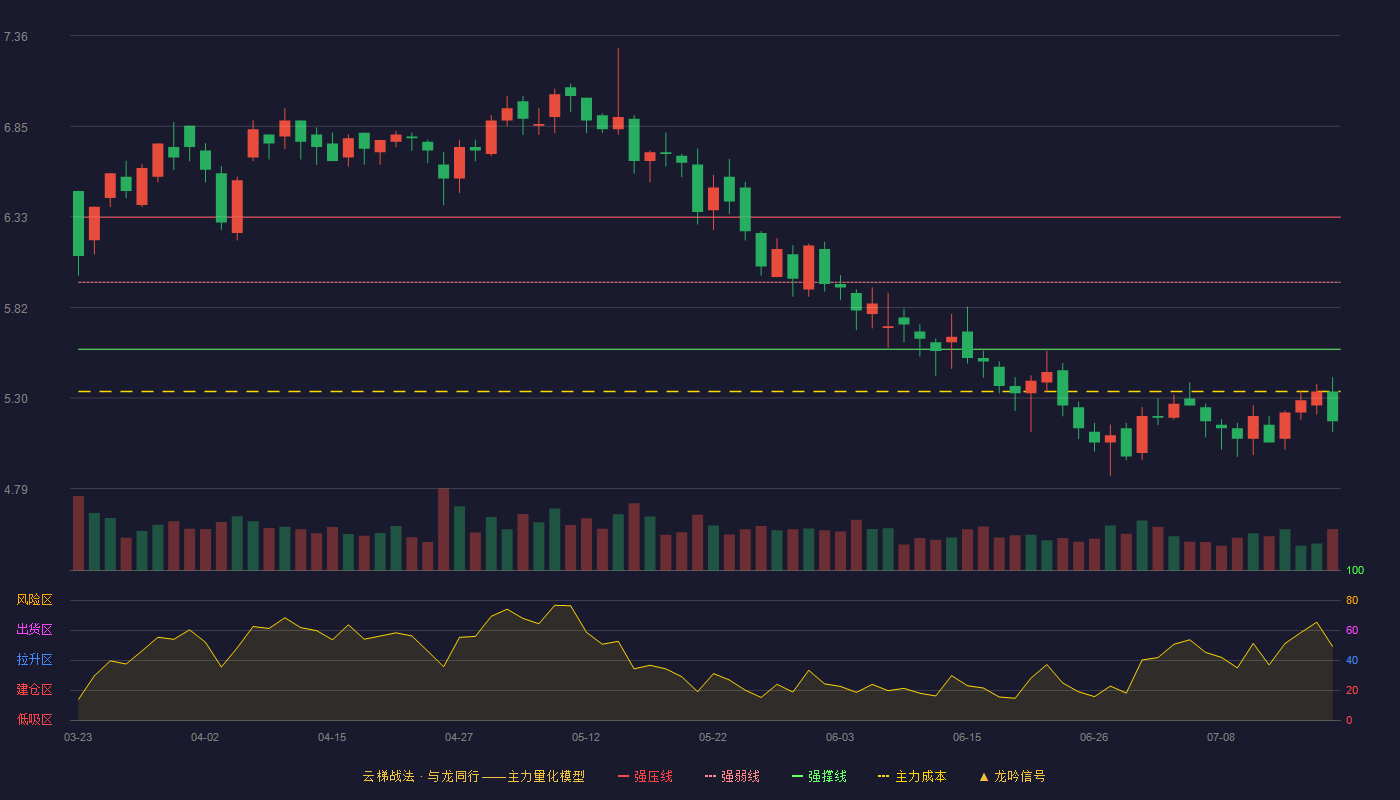Click the 龙吟信号 triangle legend icon

coord(984,776)
